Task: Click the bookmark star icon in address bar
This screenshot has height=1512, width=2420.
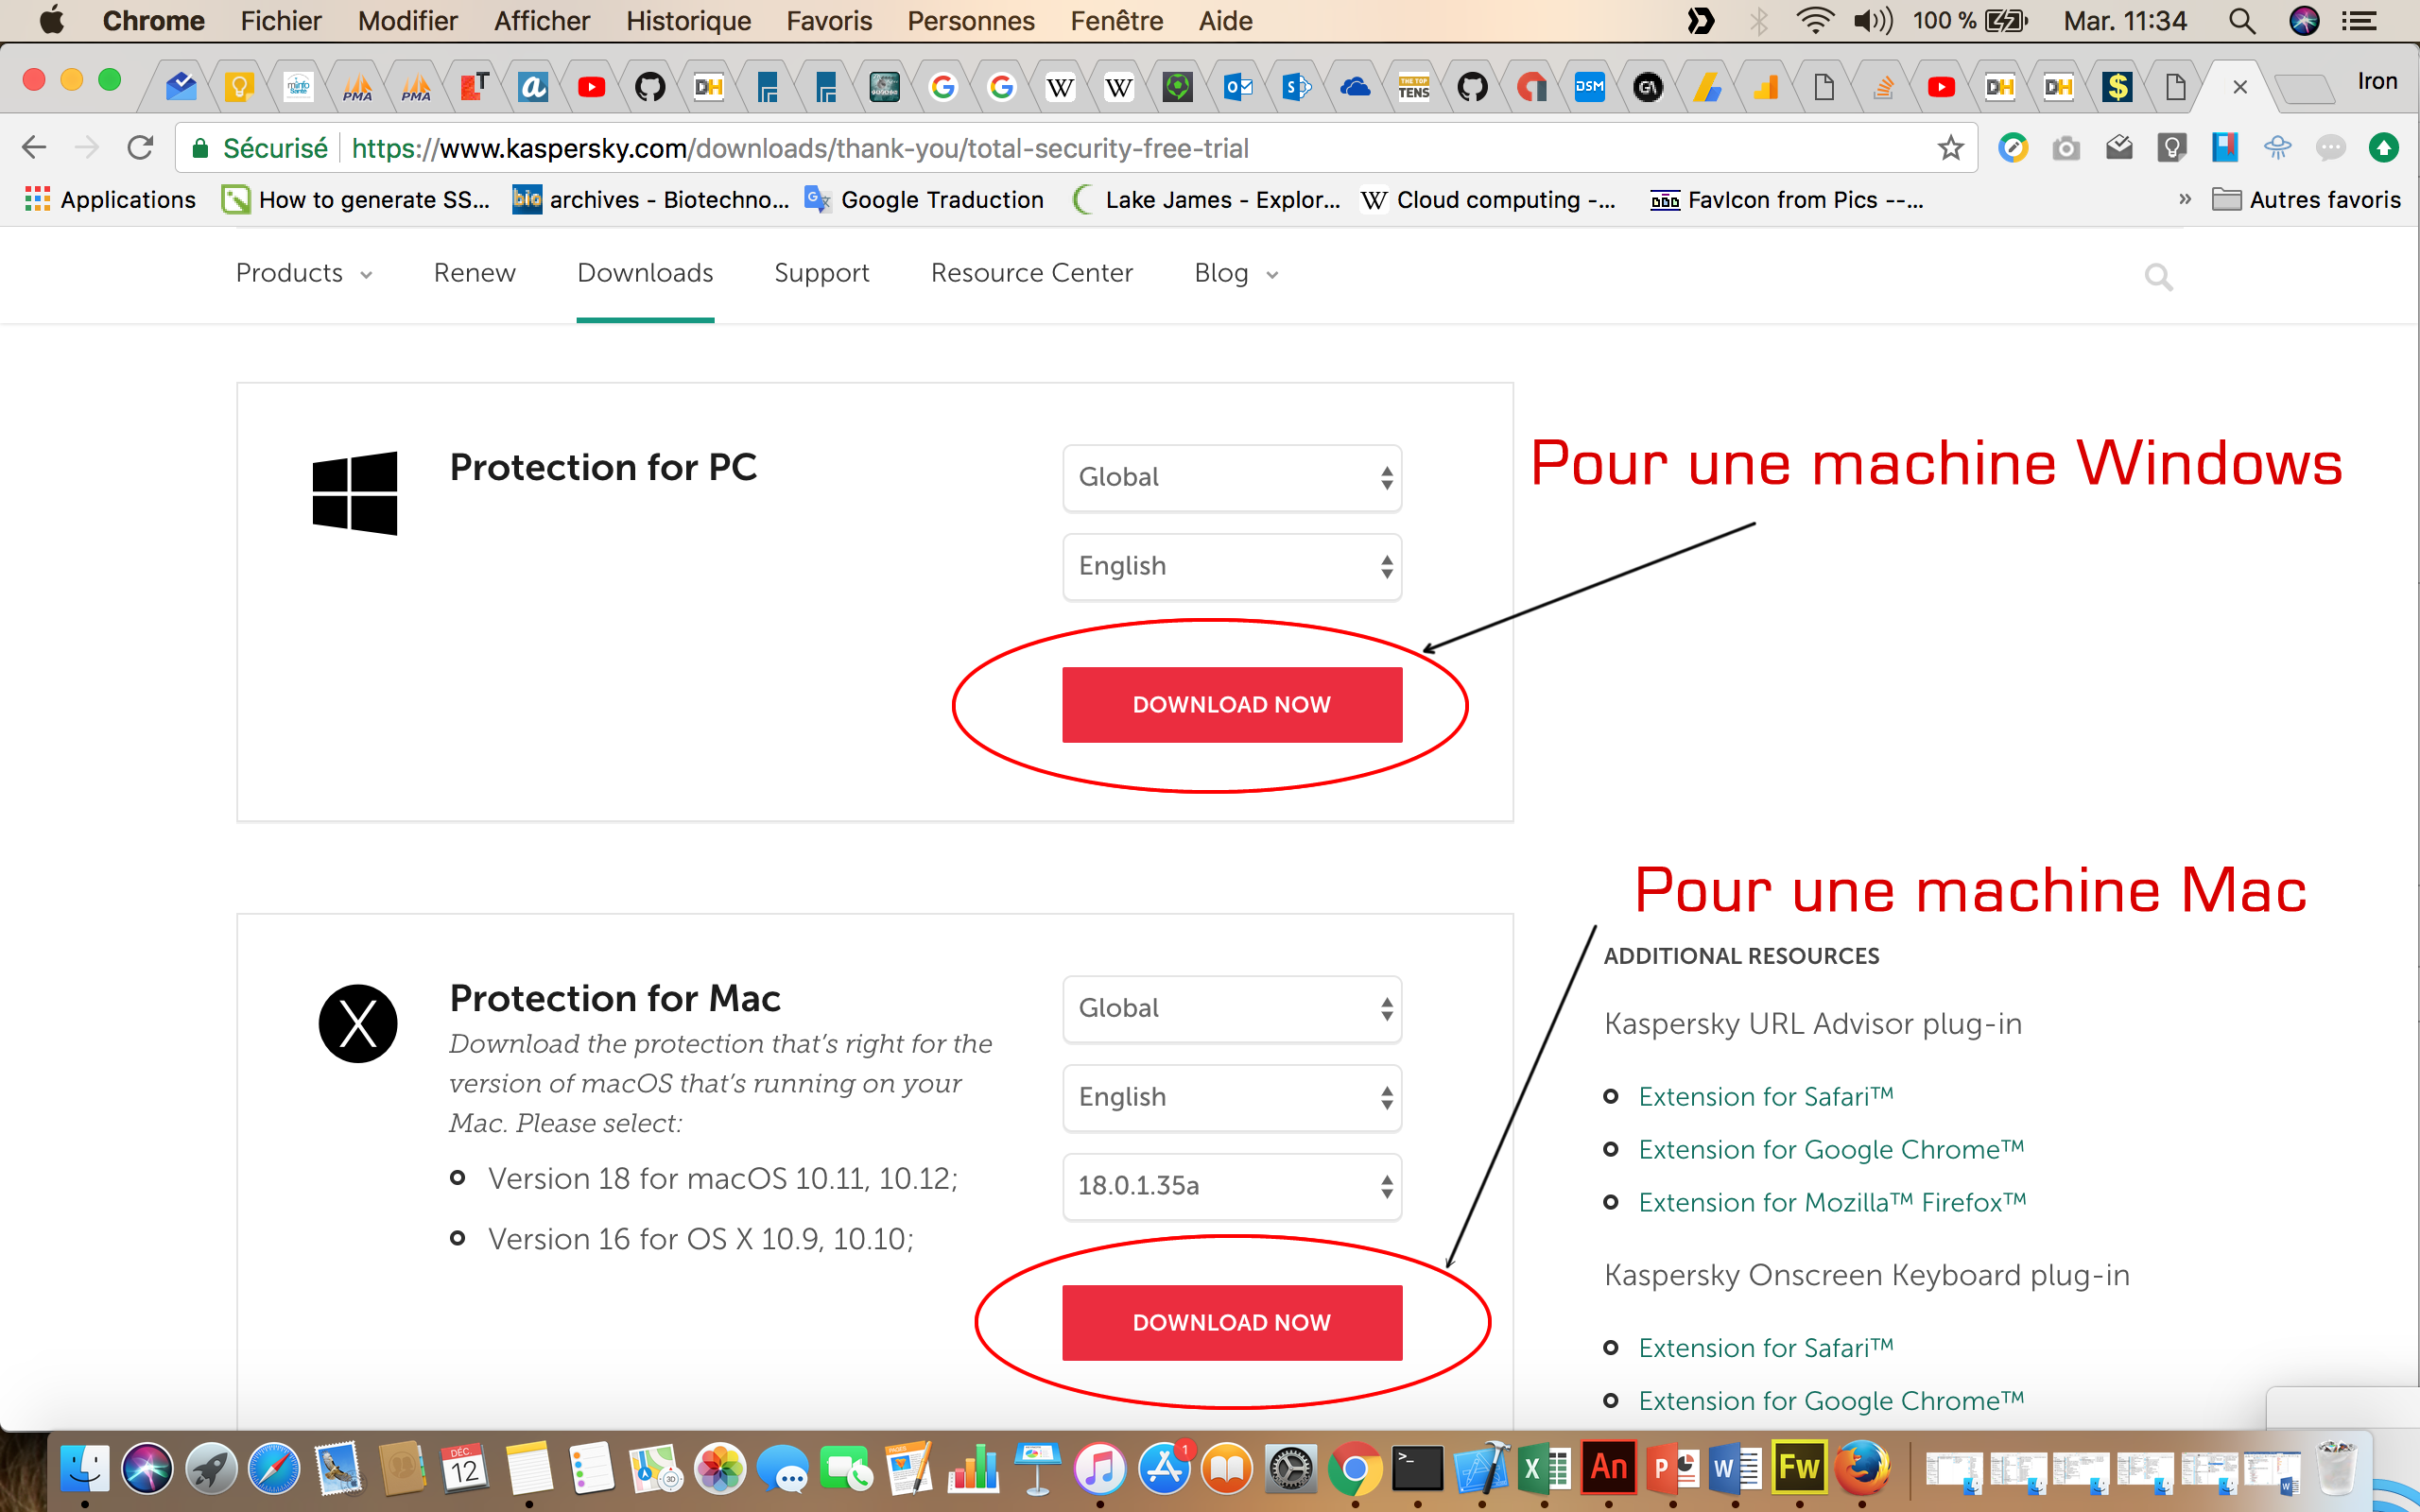Action: [1950, 148]
